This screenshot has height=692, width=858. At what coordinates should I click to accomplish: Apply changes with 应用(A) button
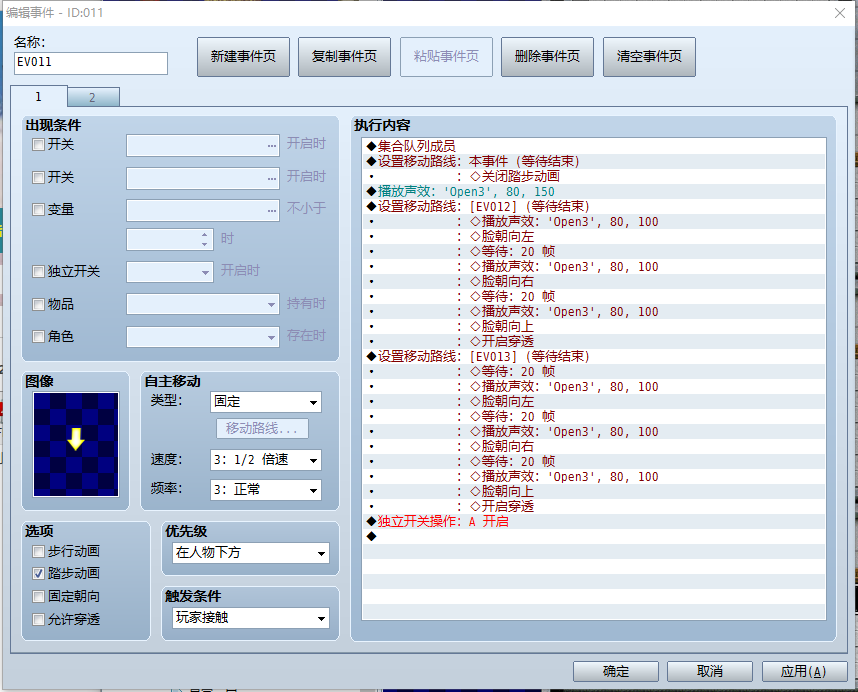pyautogui.click(x=804, y=671)
